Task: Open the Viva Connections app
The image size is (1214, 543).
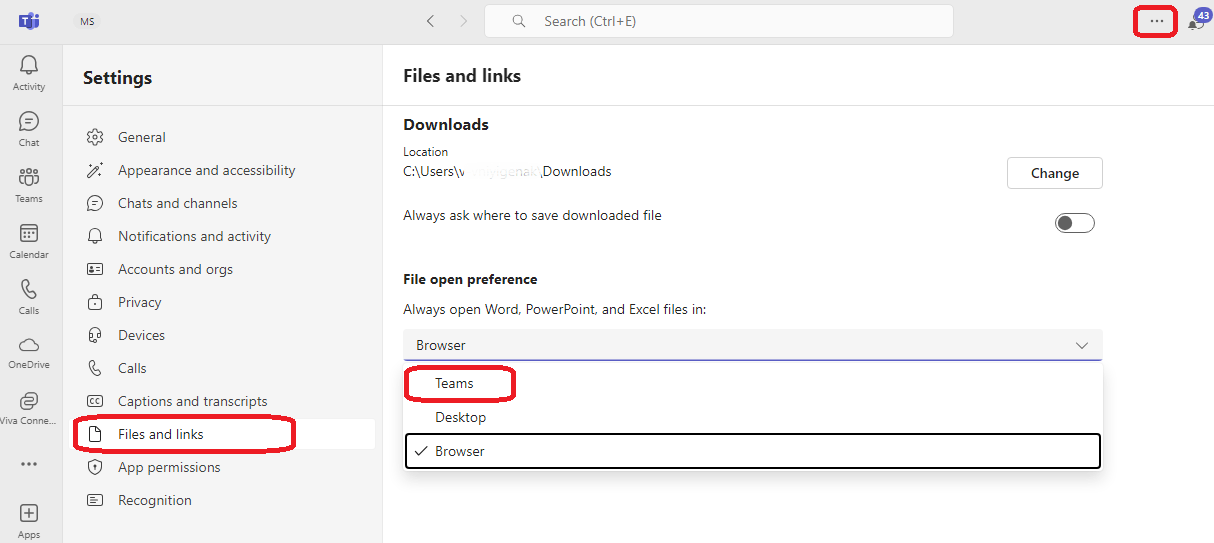Action: pos(29,408)
